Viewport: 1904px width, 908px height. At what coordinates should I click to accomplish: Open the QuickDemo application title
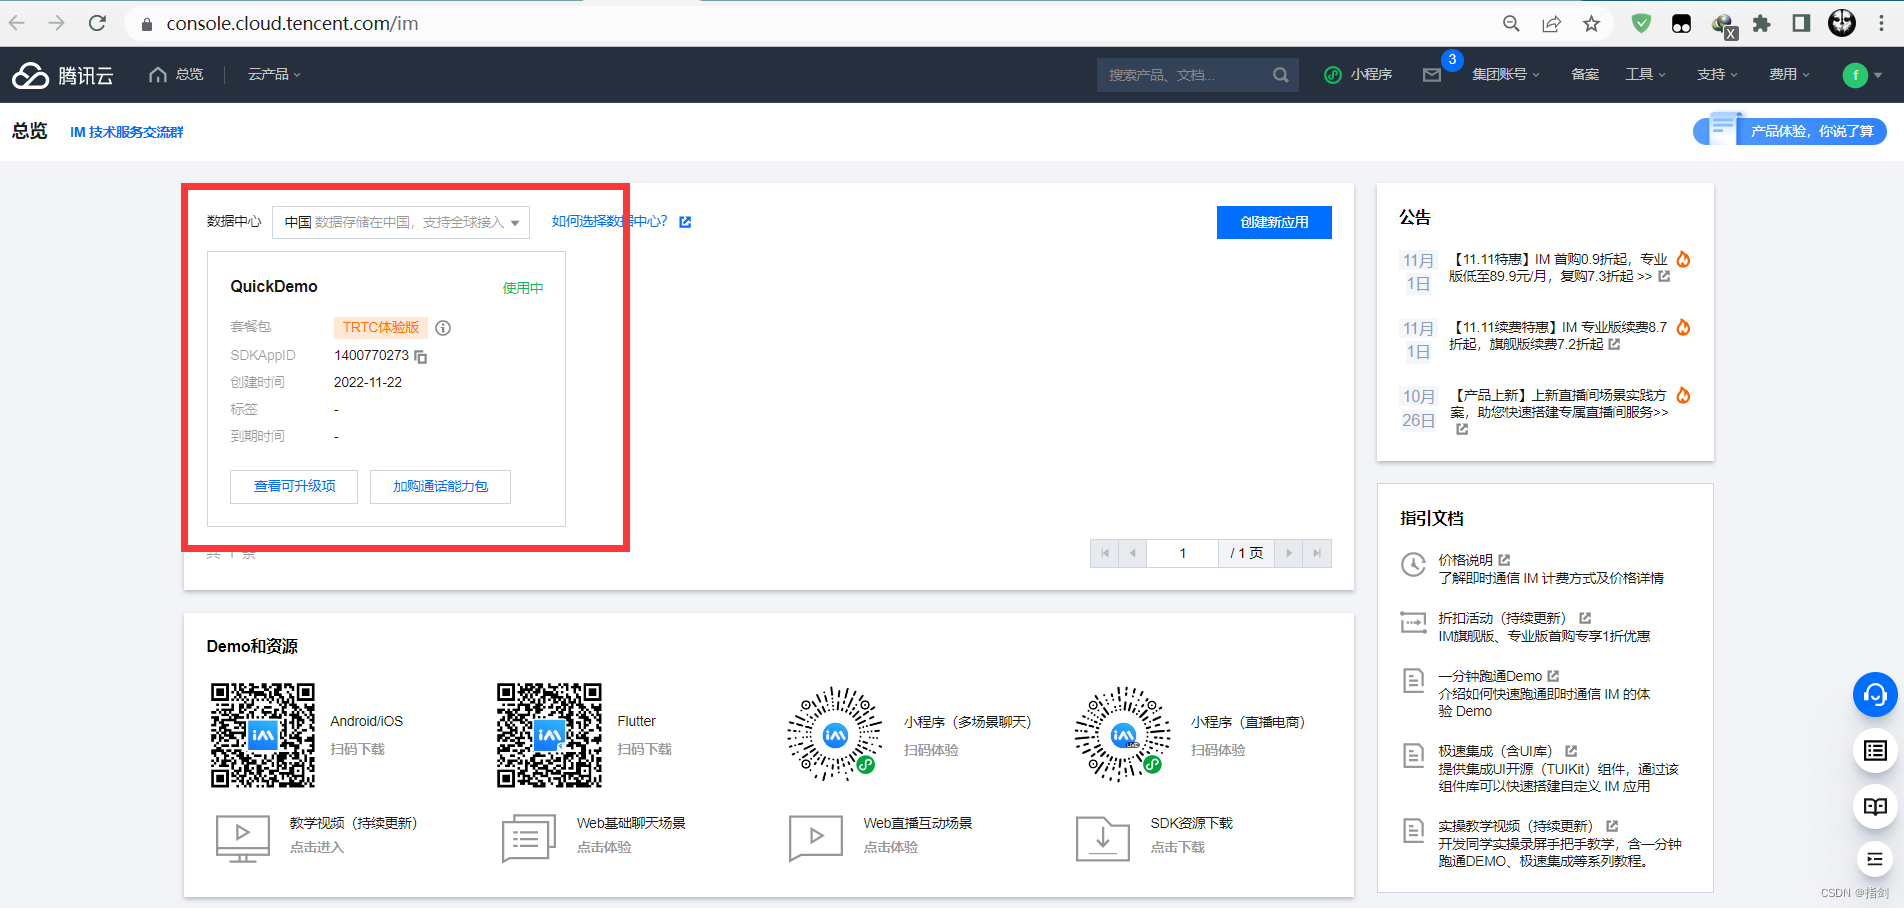click(274, 286)
